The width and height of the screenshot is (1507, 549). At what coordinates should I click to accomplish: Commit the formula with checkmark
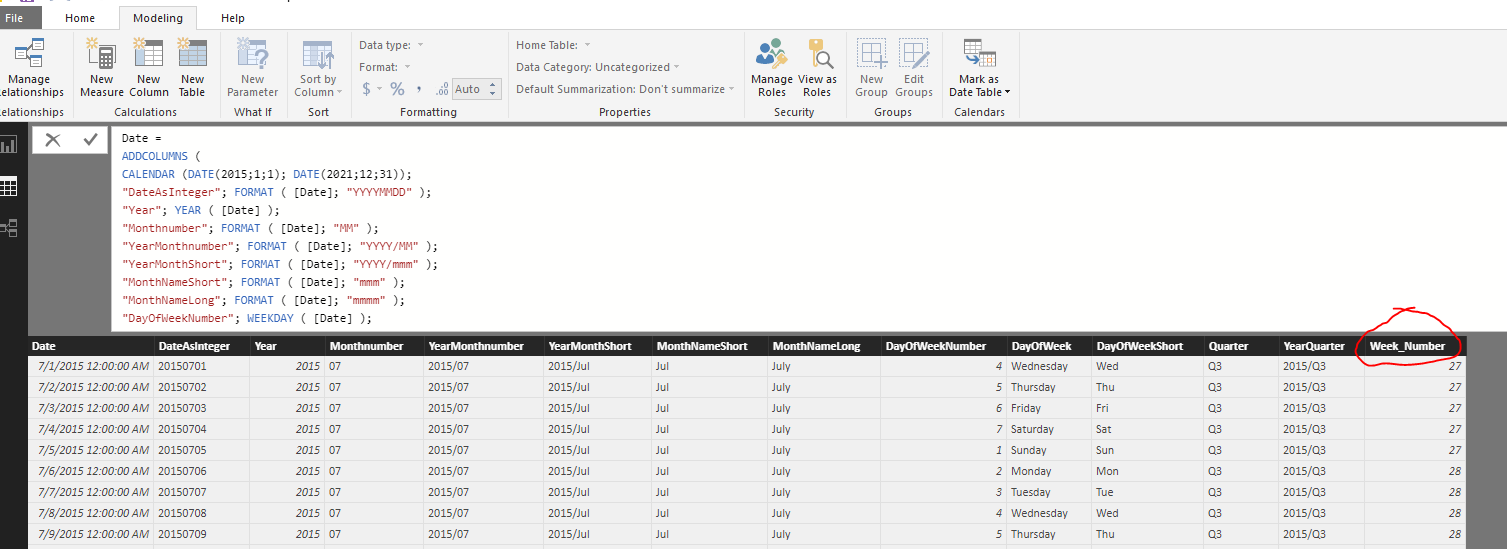point(90,140)
